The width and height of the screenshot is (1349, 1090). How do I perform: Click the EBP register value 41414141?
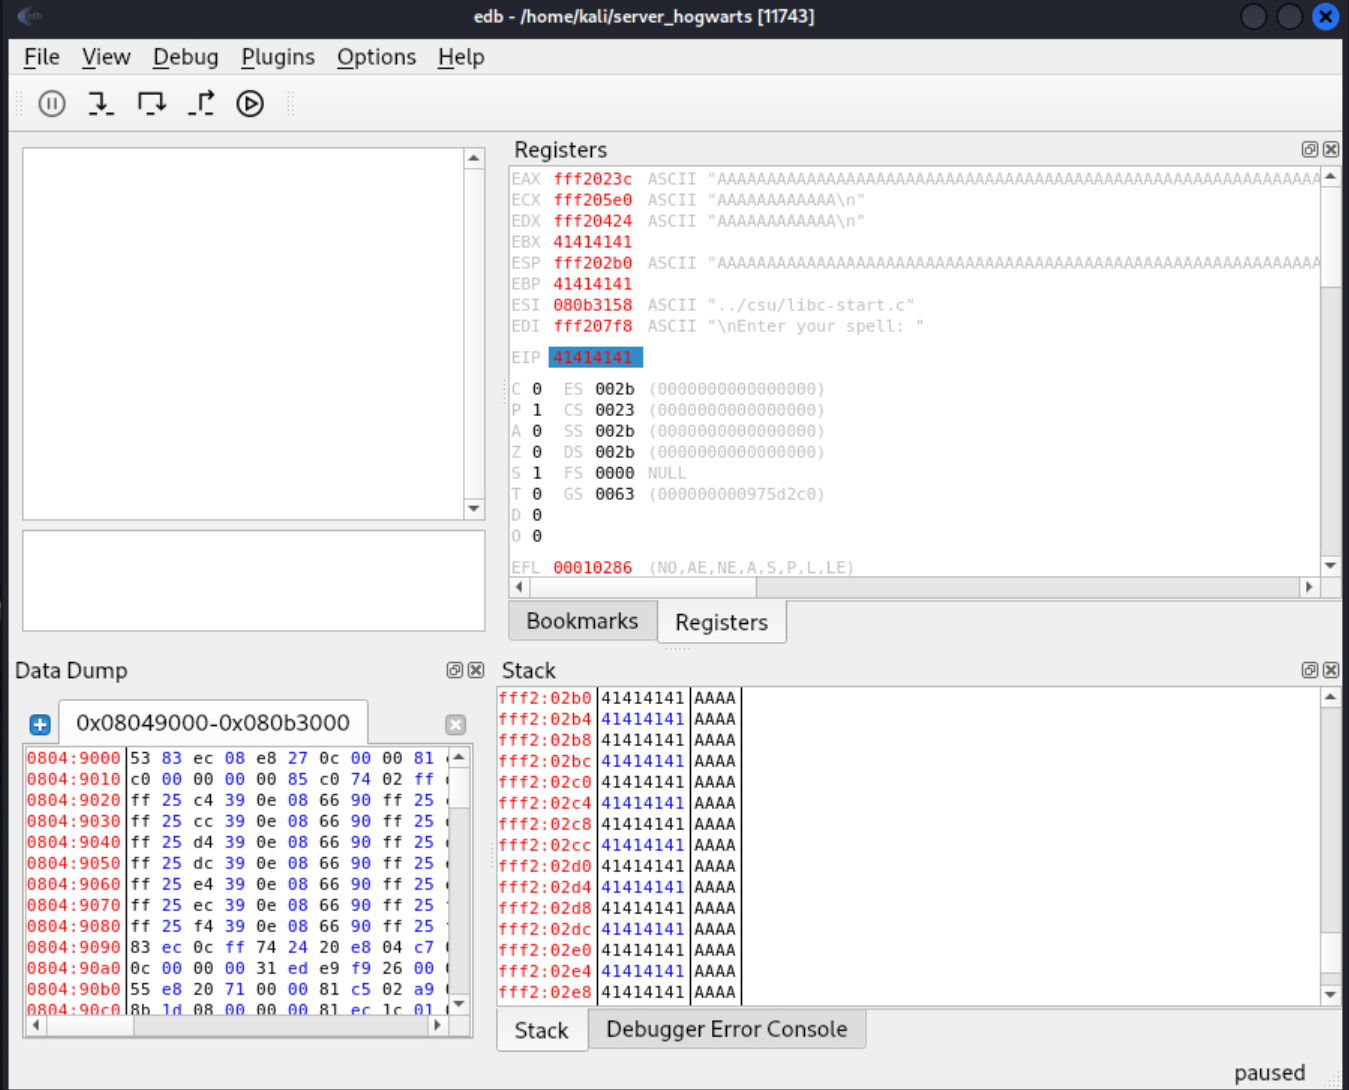(x=593, y=284)
